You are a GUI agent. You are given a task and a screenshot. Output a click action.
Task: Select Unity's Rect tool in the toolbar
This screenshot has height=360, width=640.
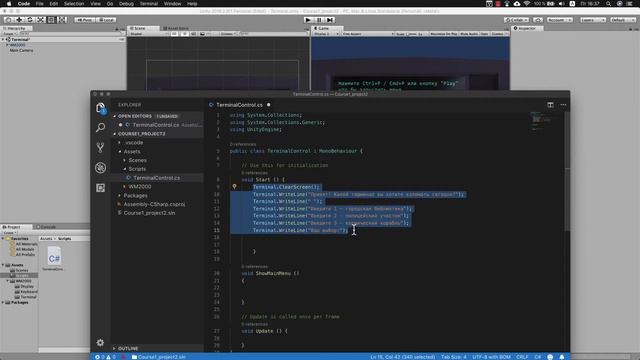[51, 20]
